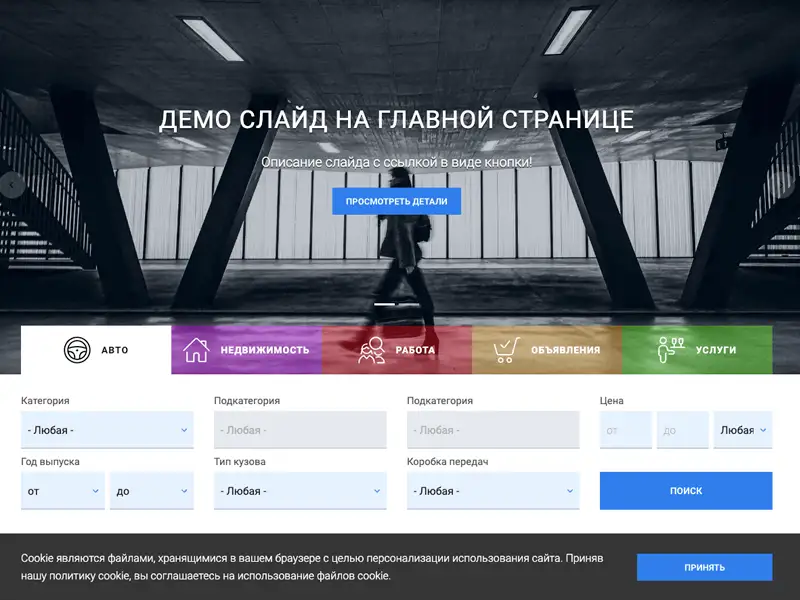Switch to the Работа tab
The width and height of the screenshot is (800, 600).
397,350
